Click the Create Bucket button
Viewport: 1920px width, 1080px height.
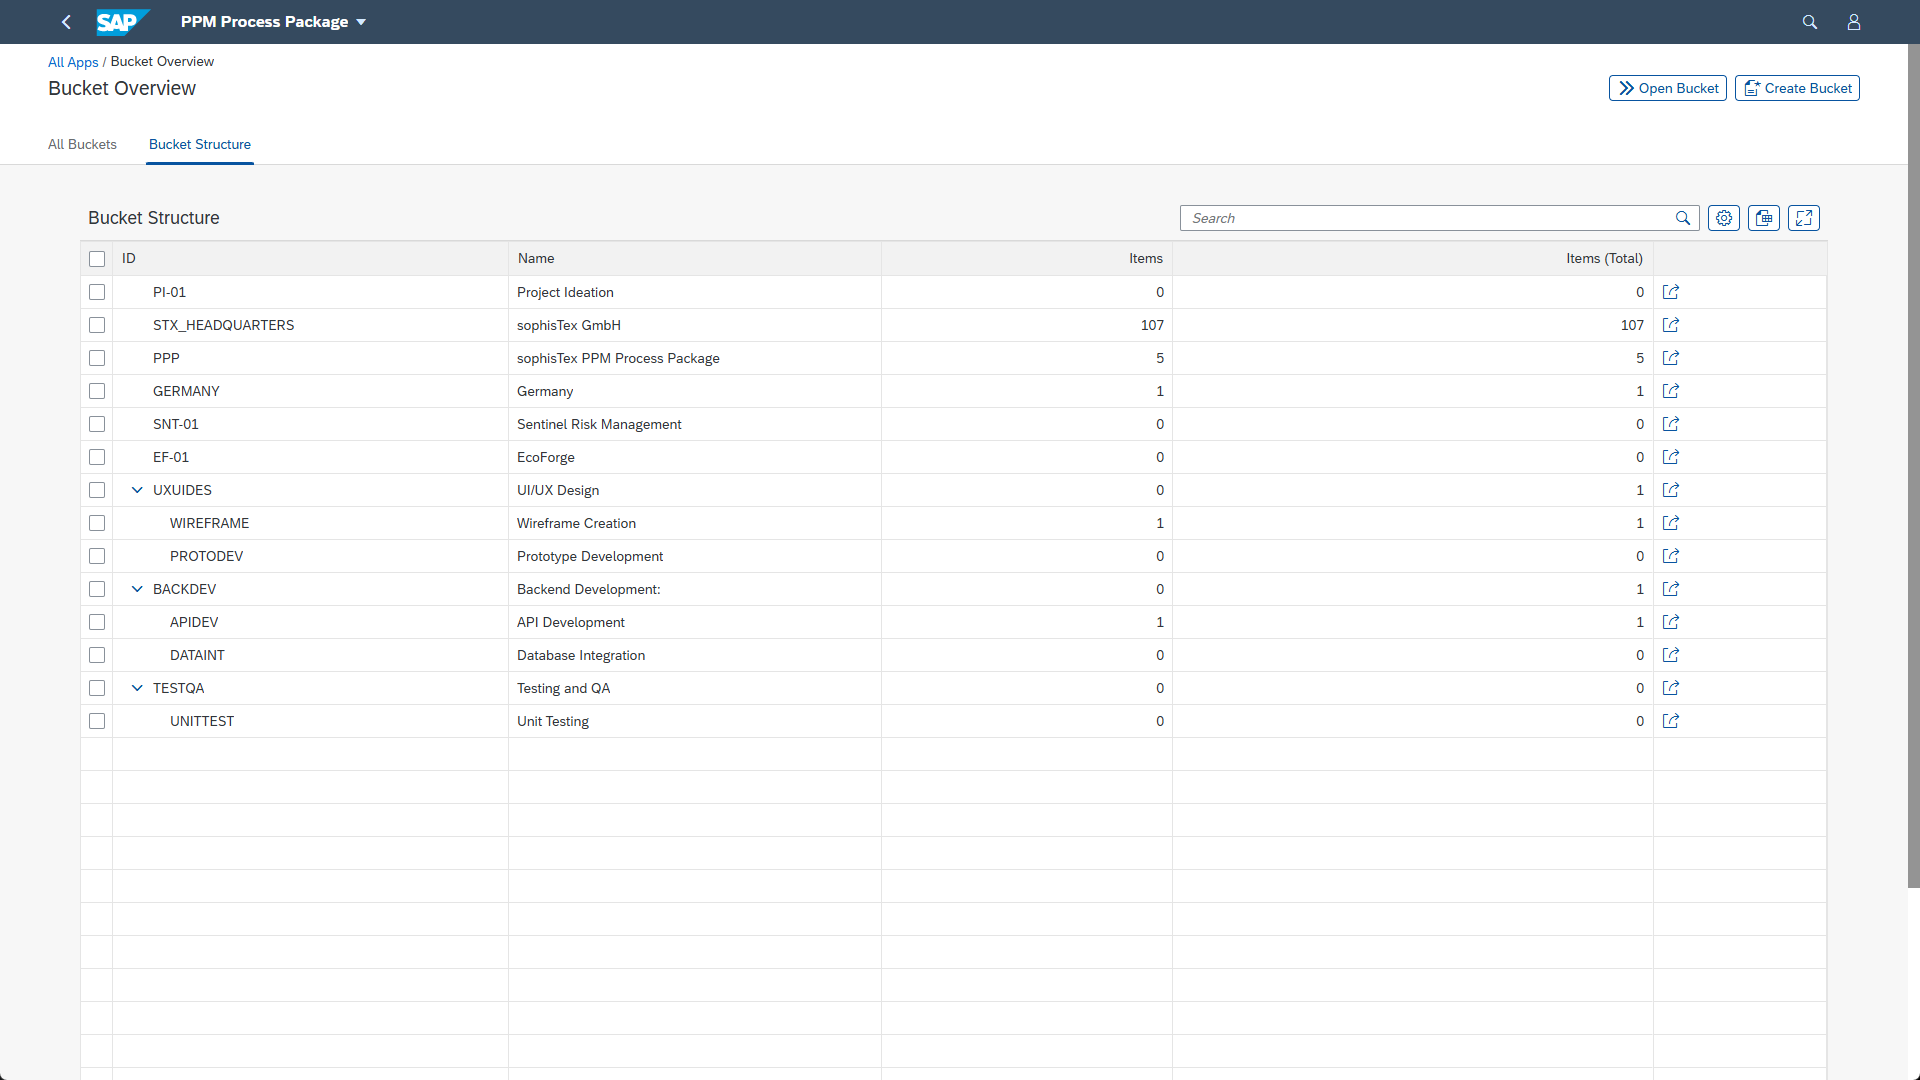coord(1797,88)
